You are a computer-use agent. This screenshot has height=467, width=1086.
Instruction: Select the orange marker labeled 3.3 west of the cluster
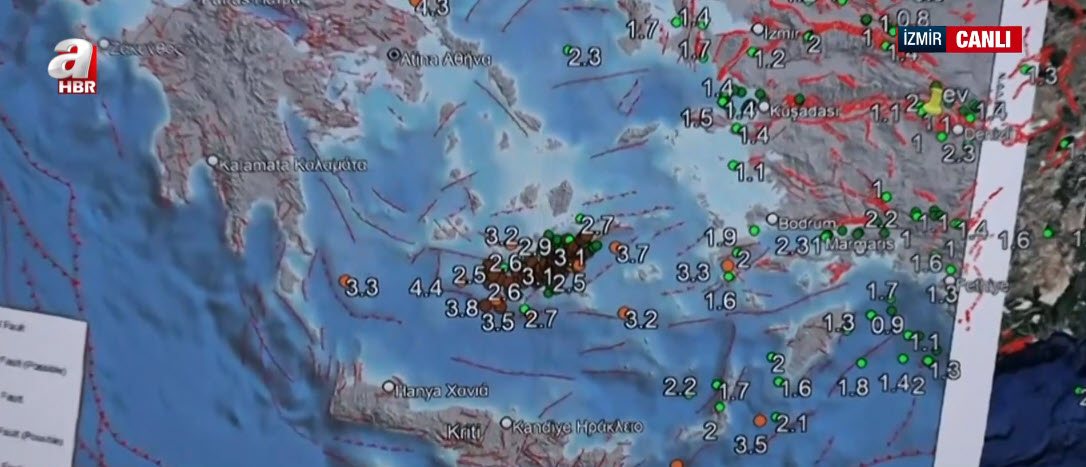[x=343, y=281]
